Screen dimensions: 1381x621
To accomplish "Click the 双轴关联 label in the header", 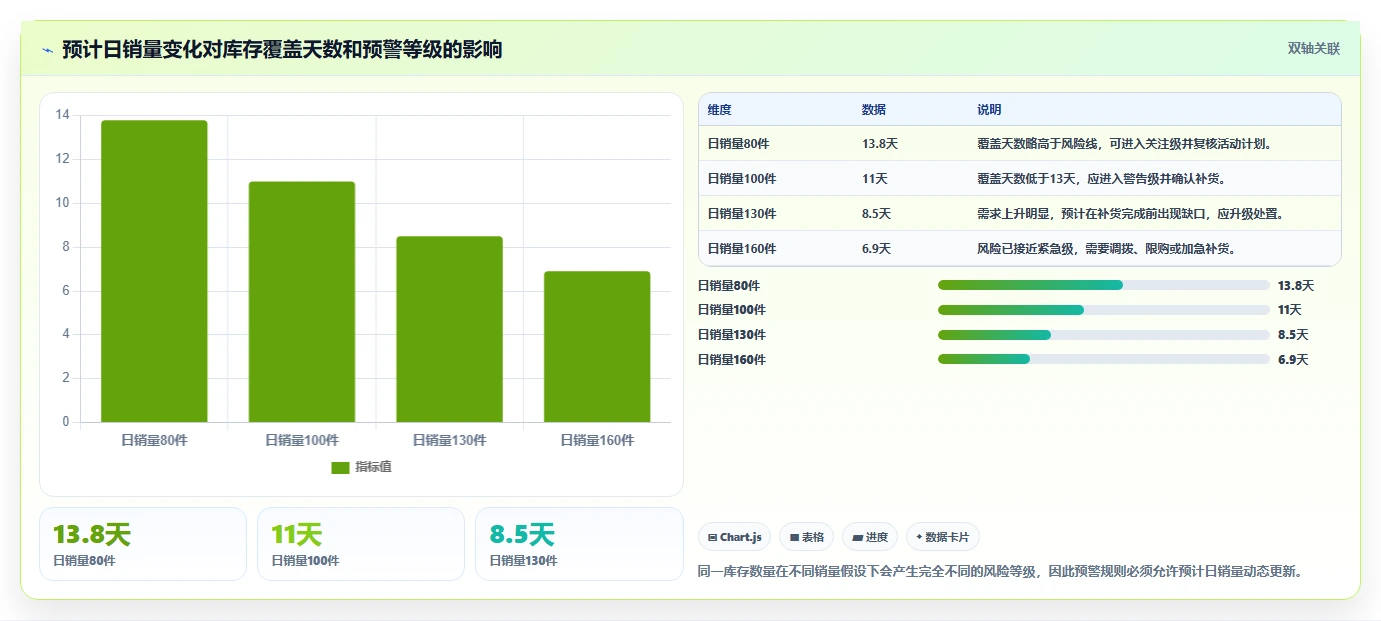I will 1313,49.
